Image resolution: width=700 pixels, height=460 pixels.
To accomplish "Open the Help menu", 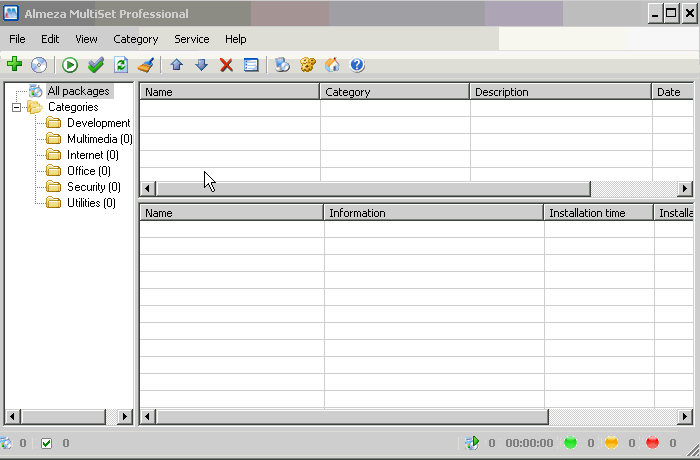I will (x=235, y=39).
